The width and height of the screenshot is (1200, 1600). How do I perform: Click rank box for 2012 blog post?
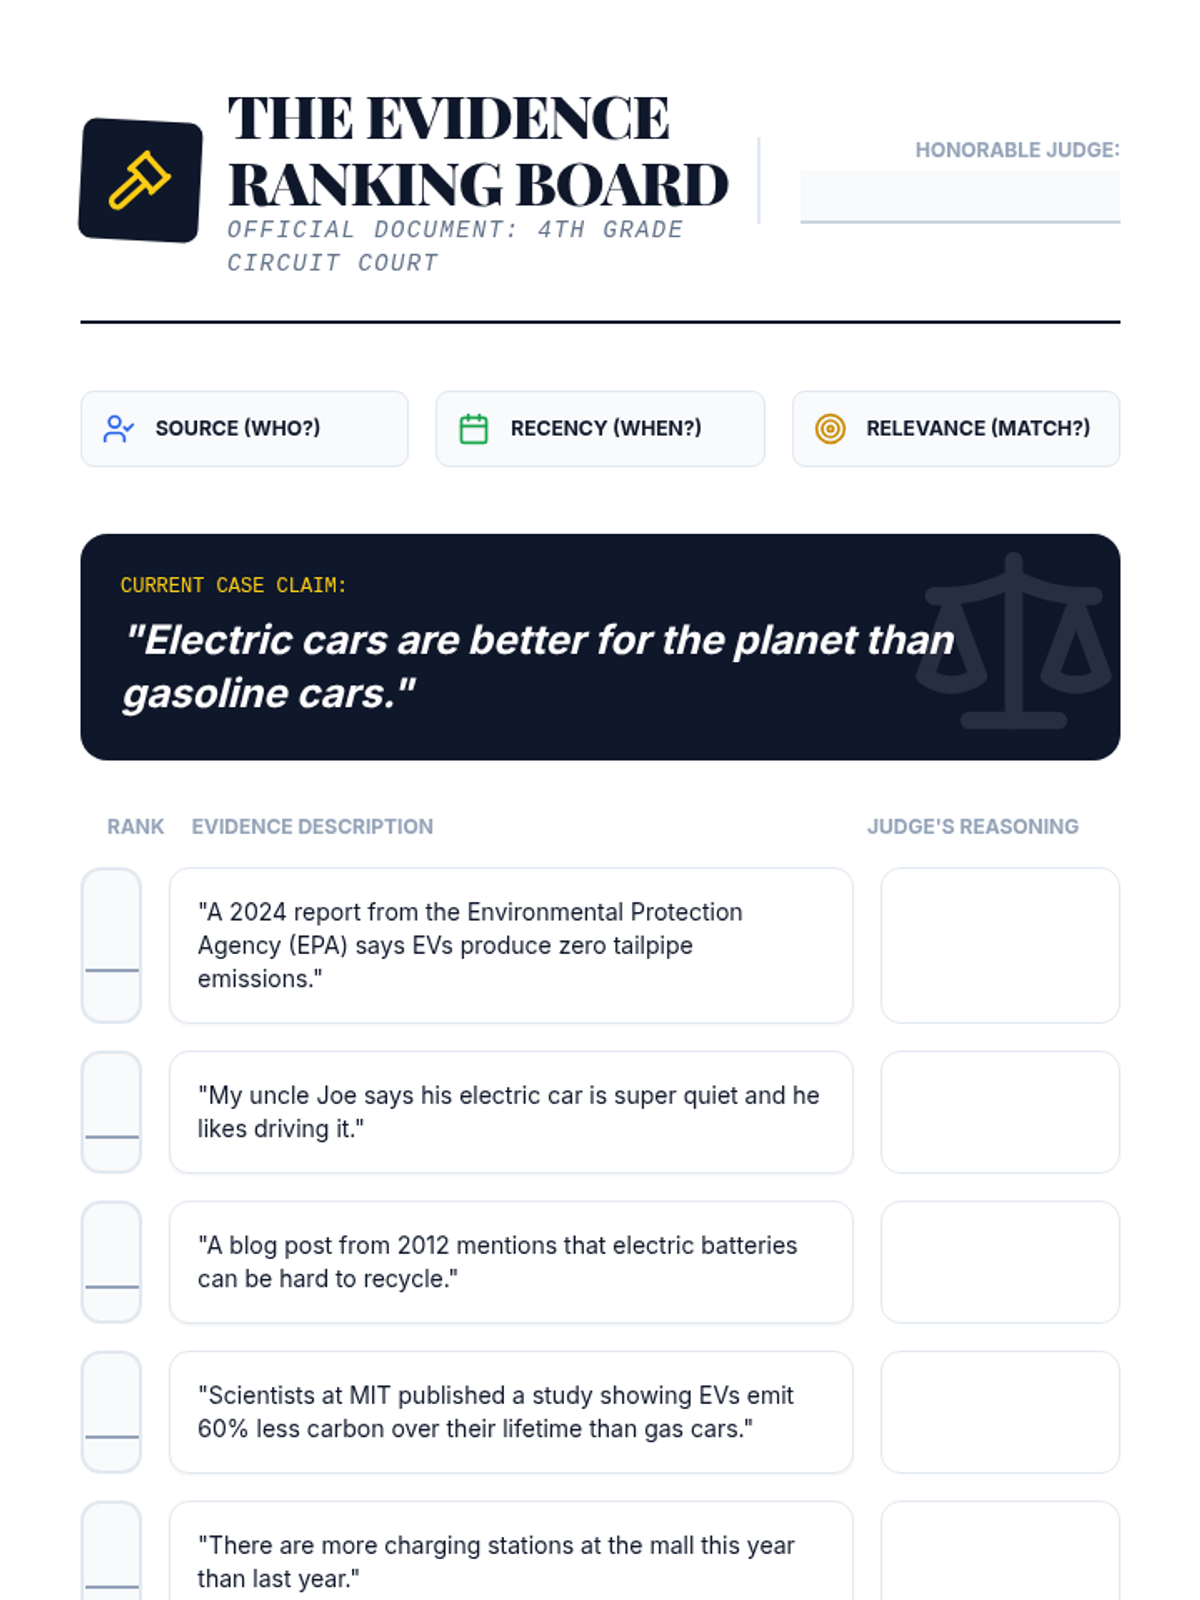point(111,1261)
